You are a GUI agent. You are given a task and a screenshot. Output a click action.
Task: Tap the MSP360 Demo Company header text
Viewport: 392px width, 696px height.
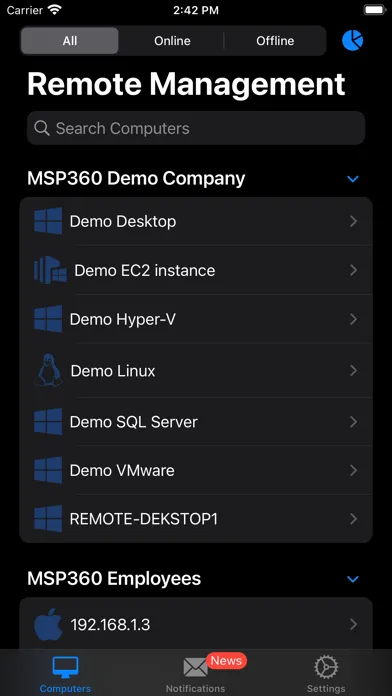[136, 179]
